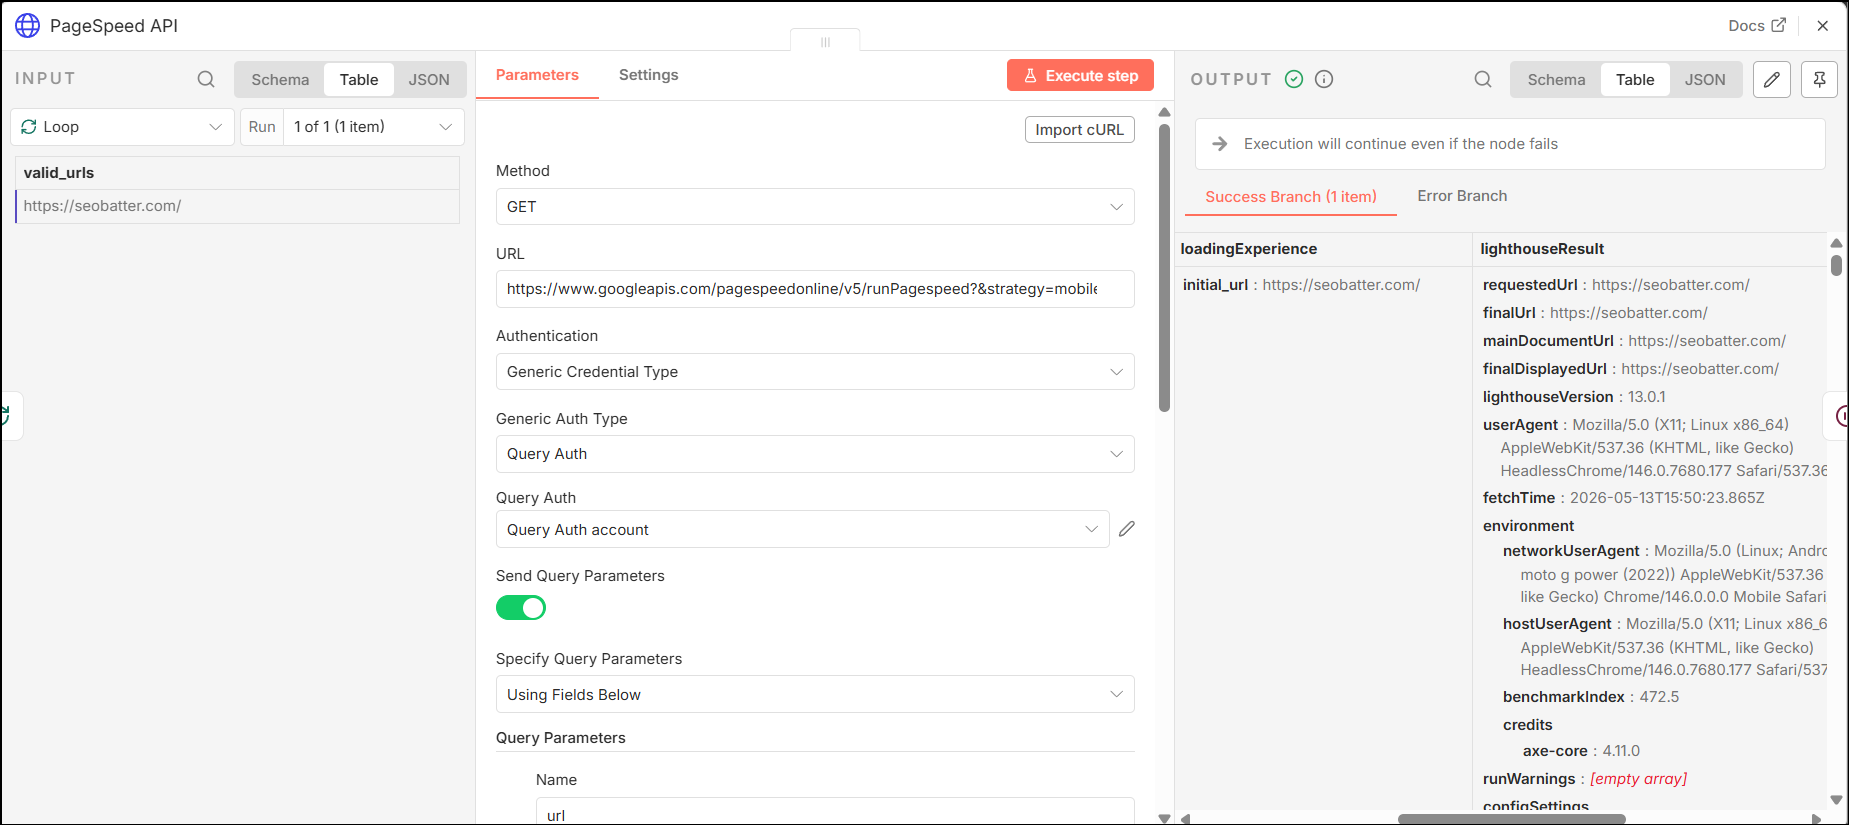This screenshot has width=1849, height=825.
Task: Click the query parameter Name field
Action: (x=835, y=812)
